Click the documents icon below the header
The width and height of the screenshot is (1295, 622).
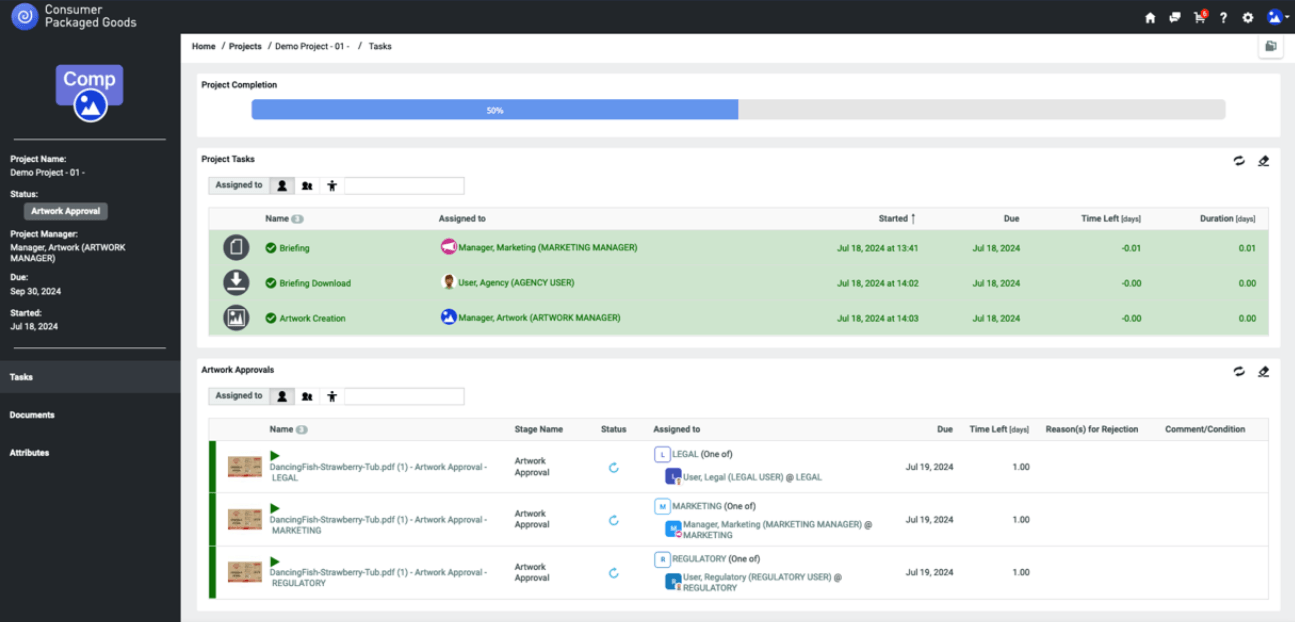[1270, 46]
